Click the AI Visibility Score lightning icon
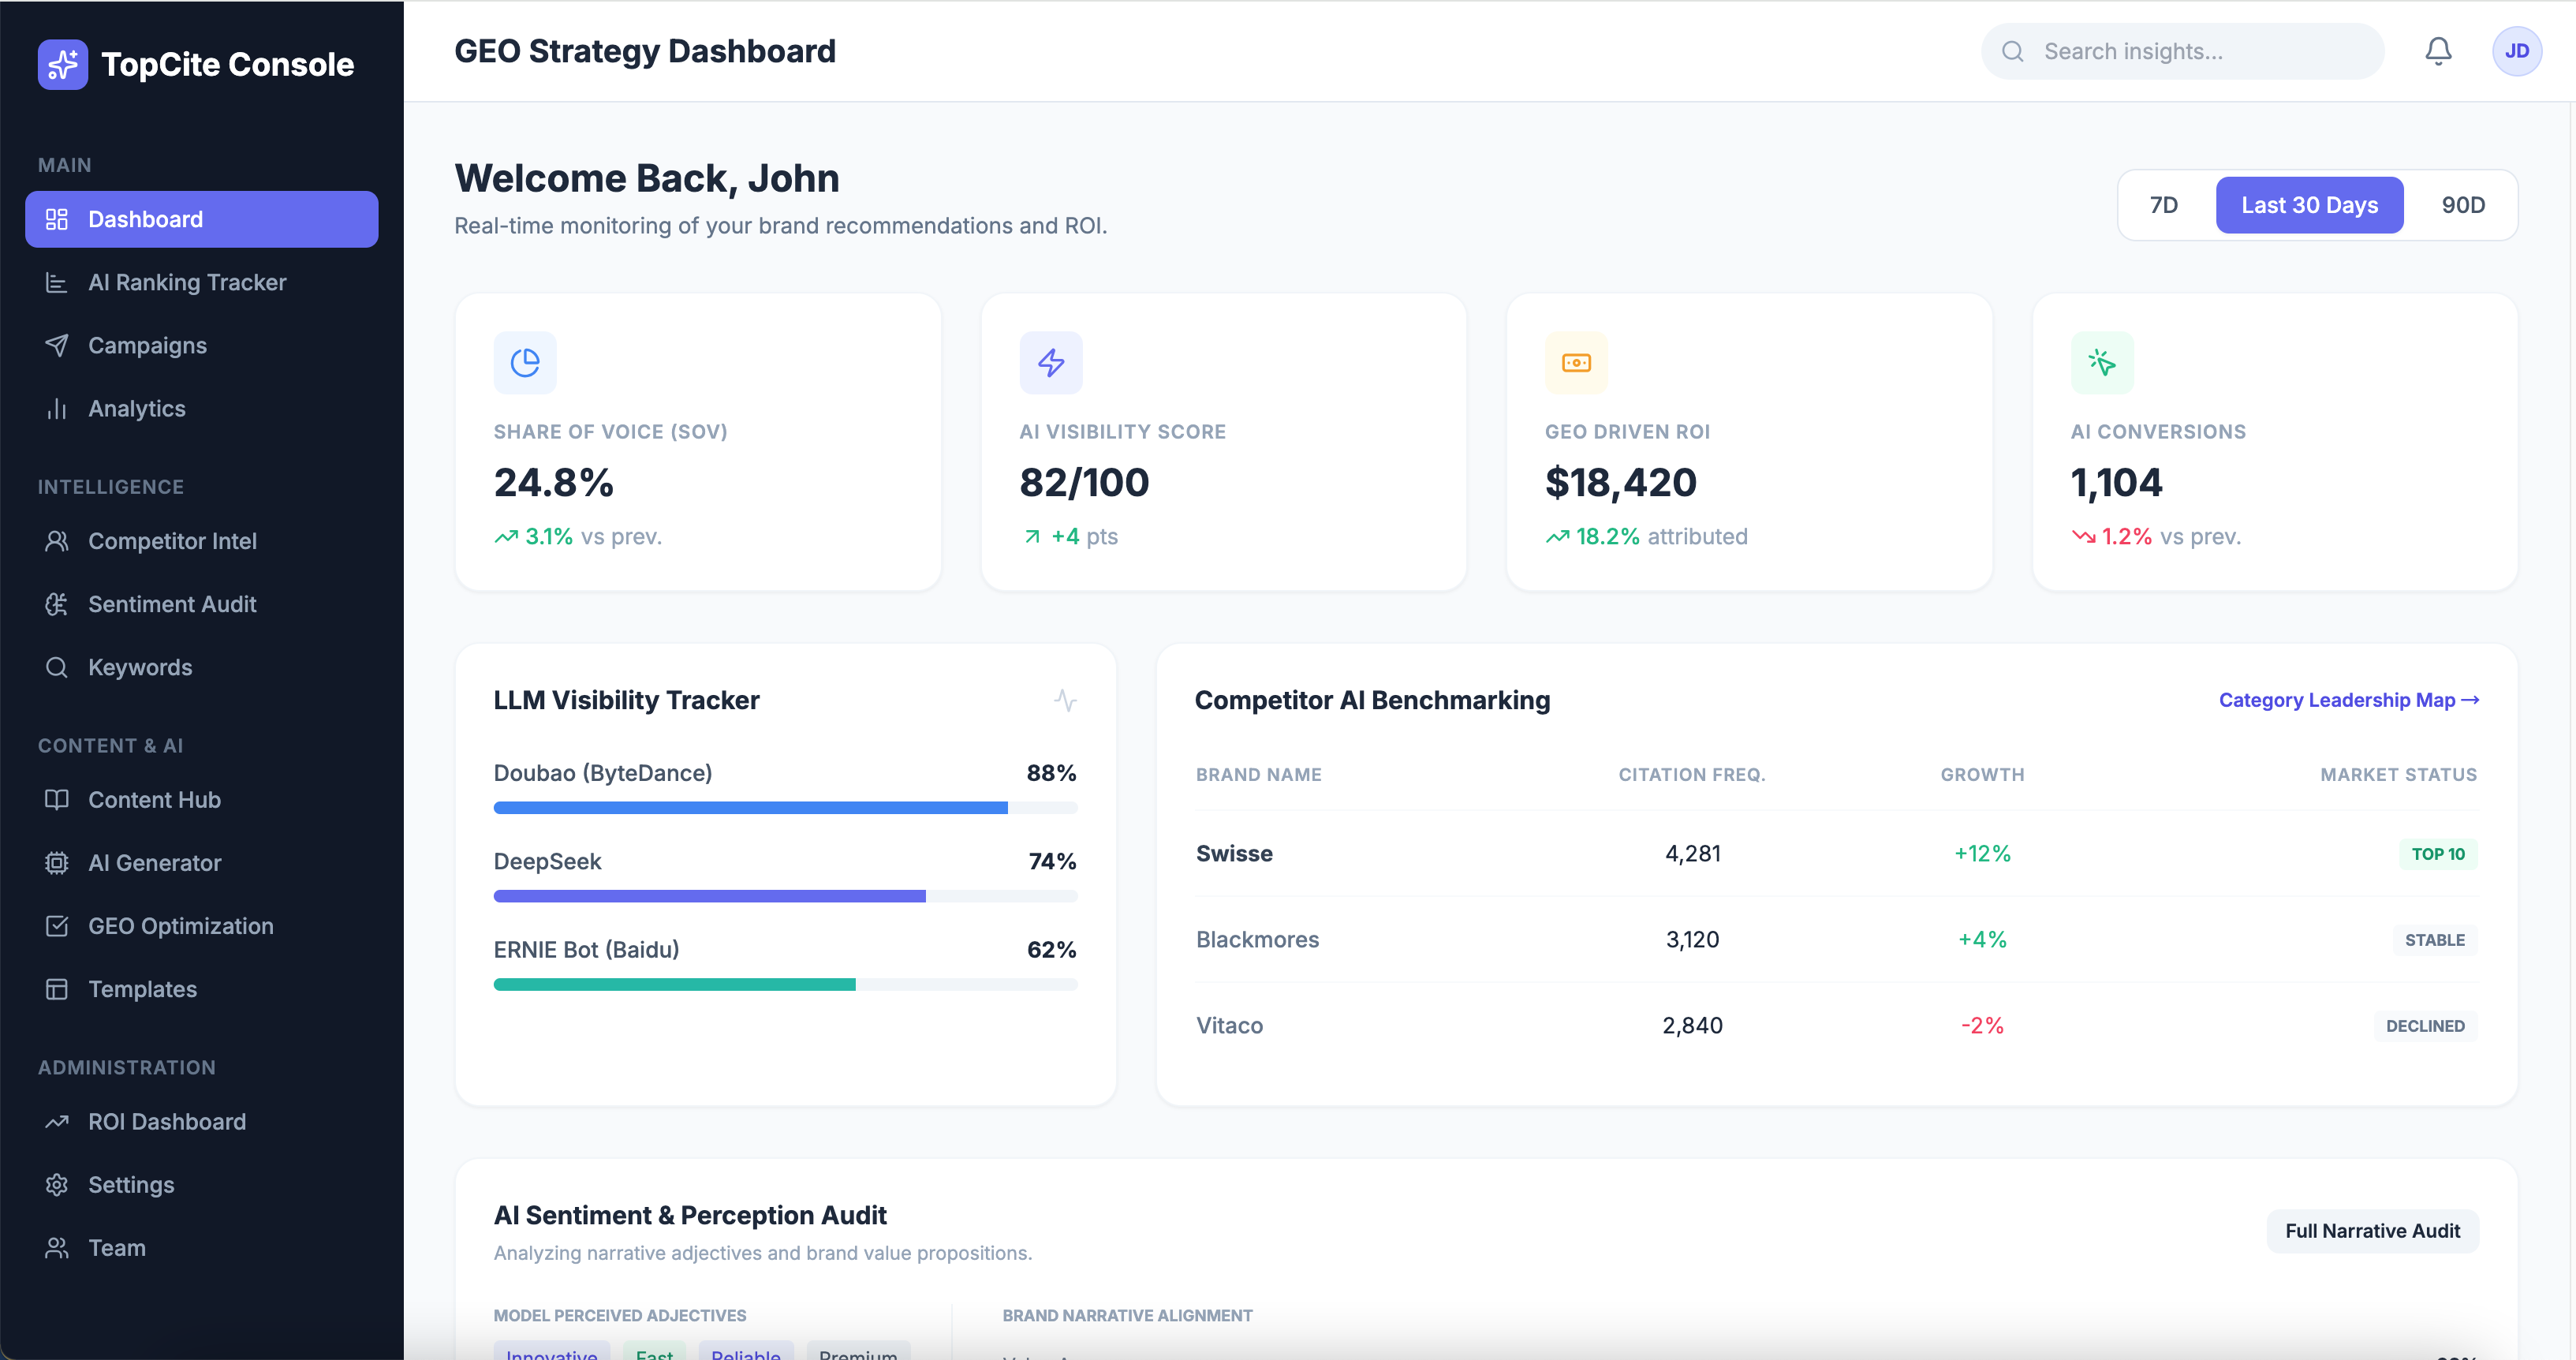The width and height of the screenshot is (2576, 1360). 1050,362
